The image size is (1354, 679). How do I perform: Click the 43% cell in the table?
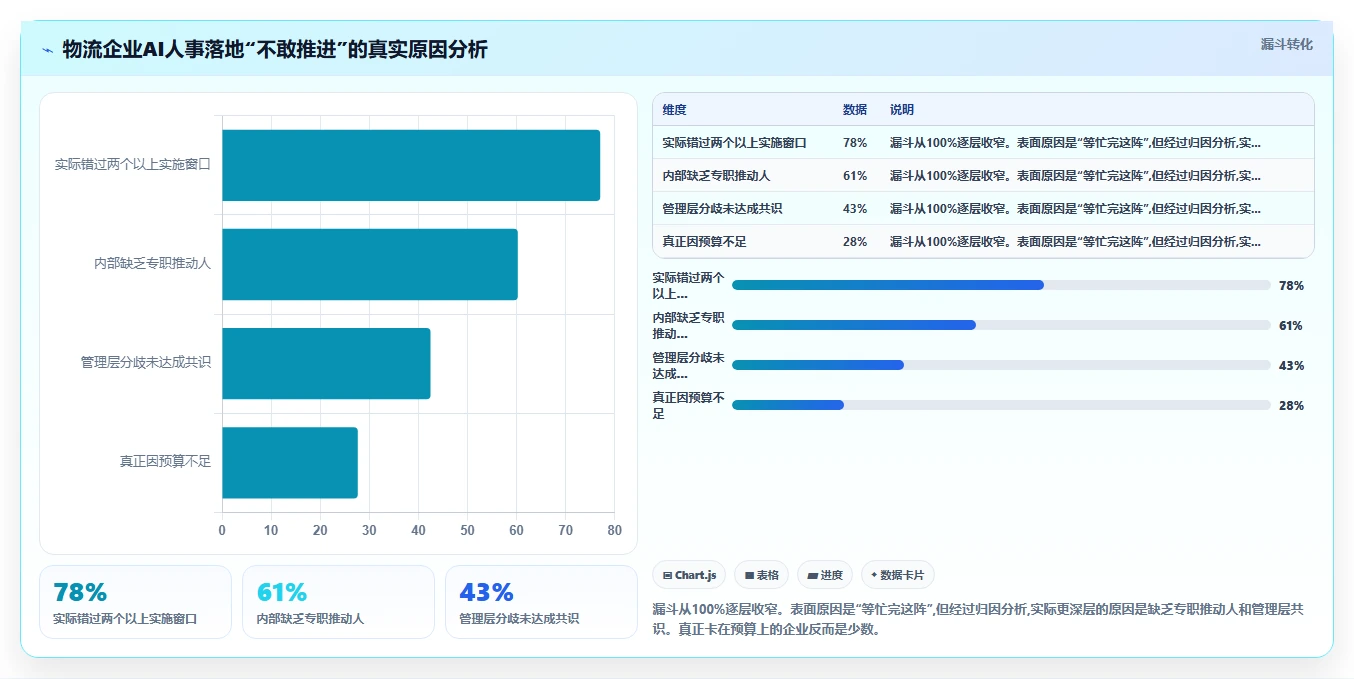[855, 208]
